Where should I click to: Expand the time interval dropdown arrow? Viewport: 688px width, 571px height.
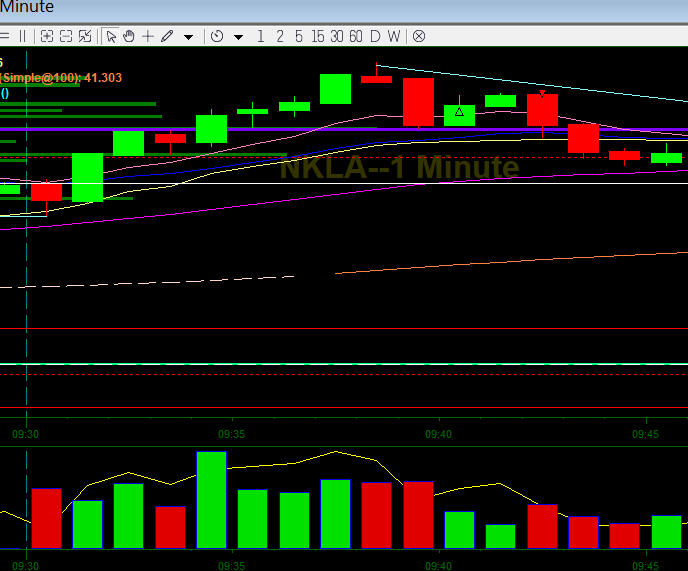tap(238, 37)
